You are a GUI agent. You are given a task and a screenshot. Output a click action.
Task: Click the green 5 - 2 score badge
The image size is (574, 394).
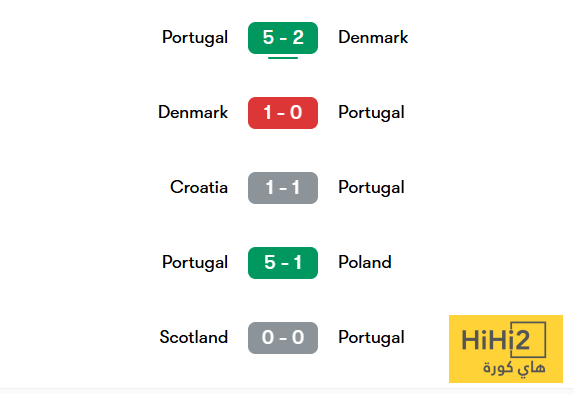(283, 38)
